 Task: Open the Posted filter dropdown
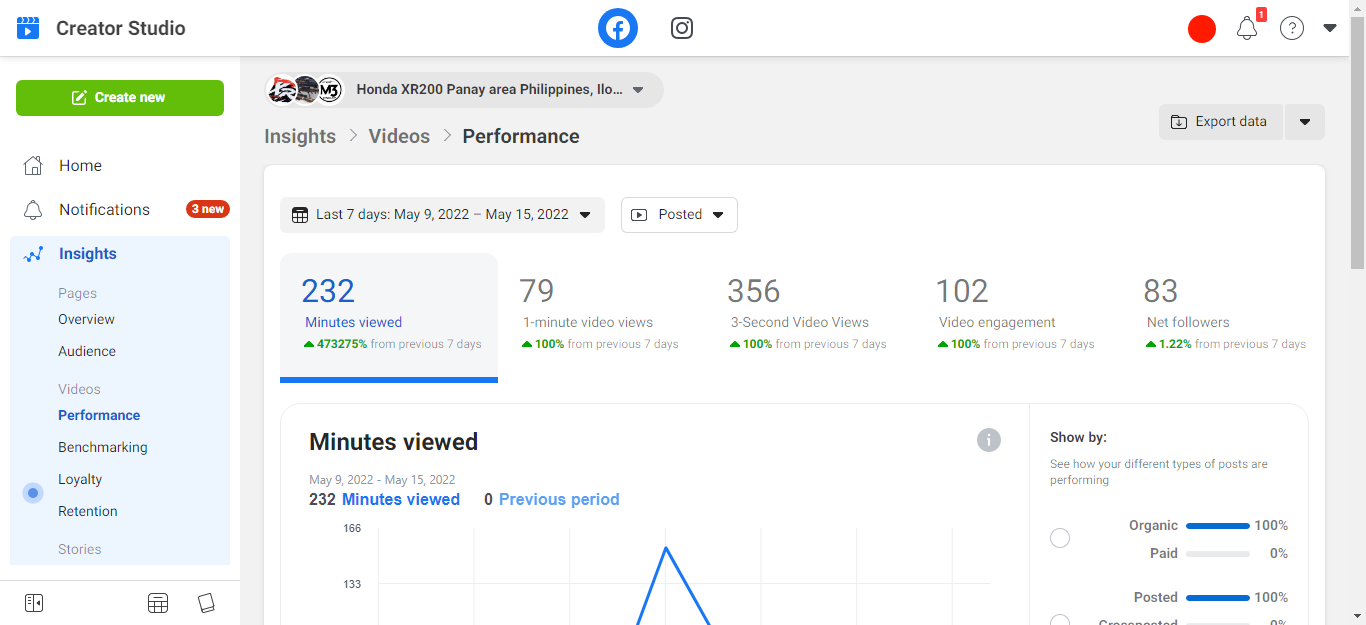tap(679, 215)
